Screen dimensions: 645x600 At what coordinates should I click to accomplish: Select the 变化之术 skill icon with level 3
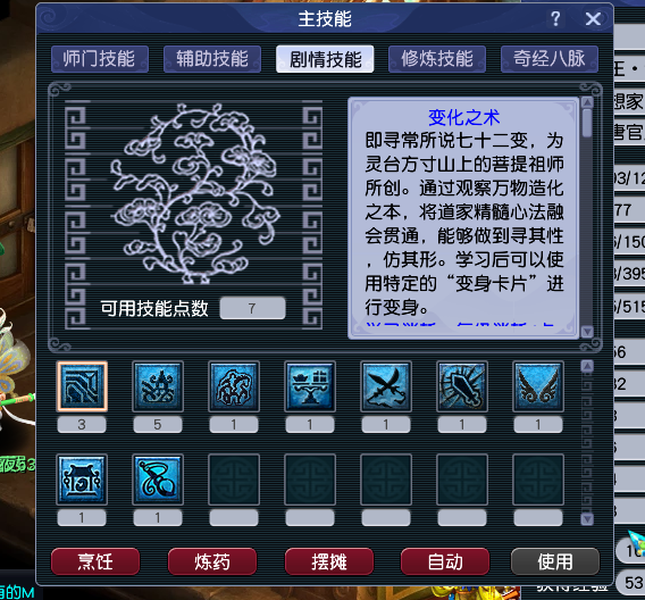[x=82, y=387]
